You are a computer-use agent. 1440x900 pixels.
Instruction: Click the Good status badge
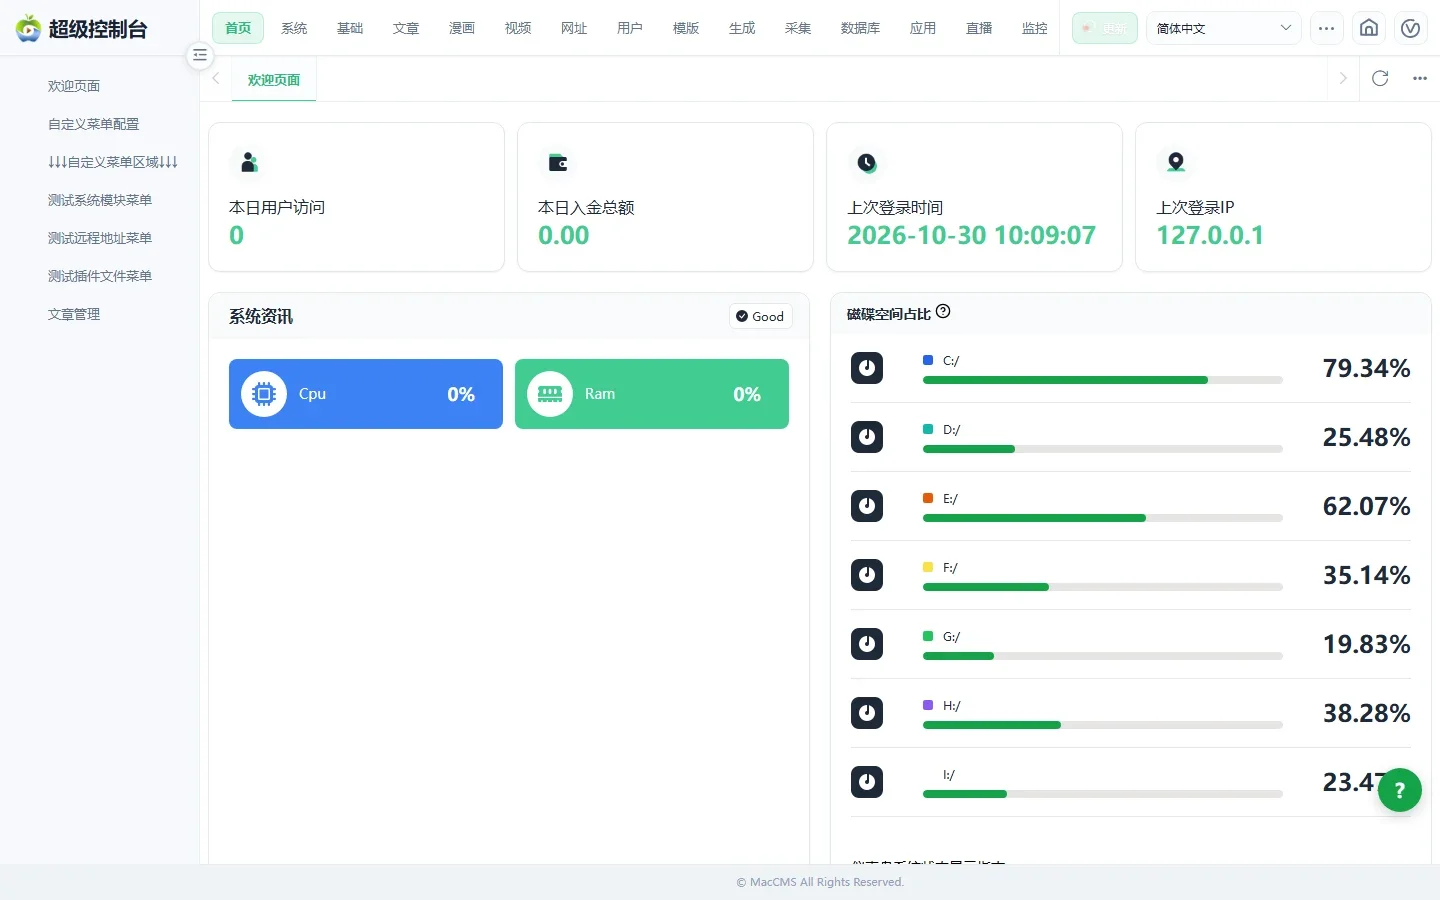pyautogui.click(x=760, y=316)
